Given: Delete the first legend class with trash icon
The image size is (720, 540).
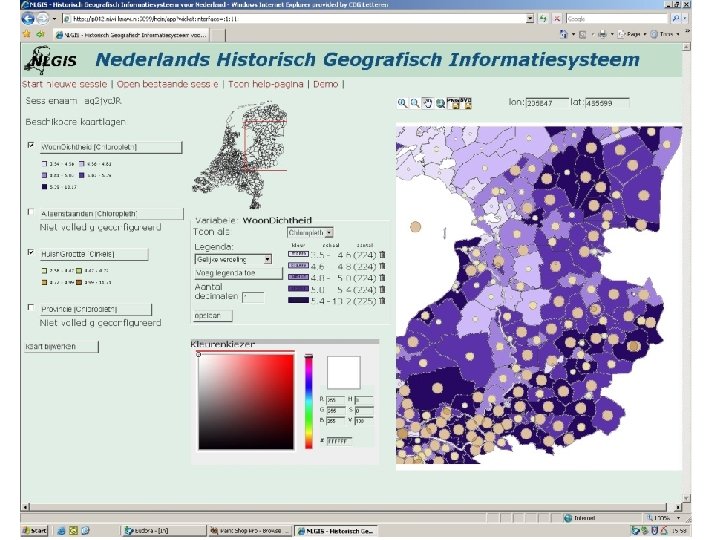Looking at the screenshot, I should tap(383, 254).
